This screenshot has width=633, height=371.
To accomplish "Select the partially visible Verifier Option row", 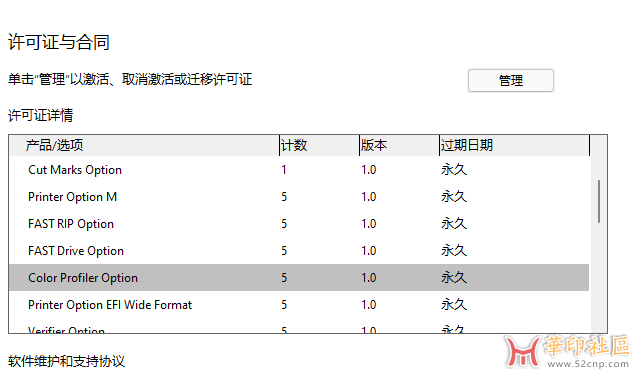I will coord(299,328).
